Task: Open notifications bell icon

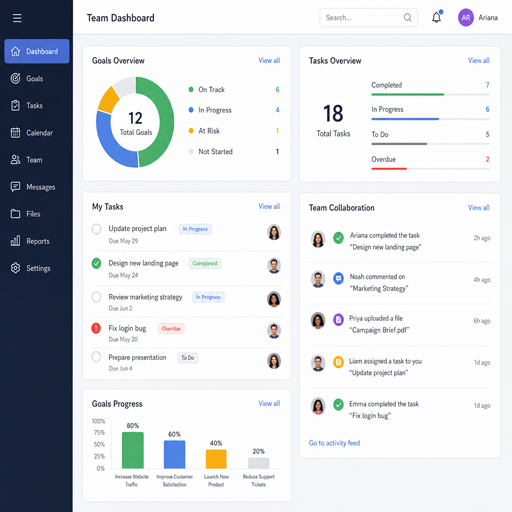Action: click(437, 17)
